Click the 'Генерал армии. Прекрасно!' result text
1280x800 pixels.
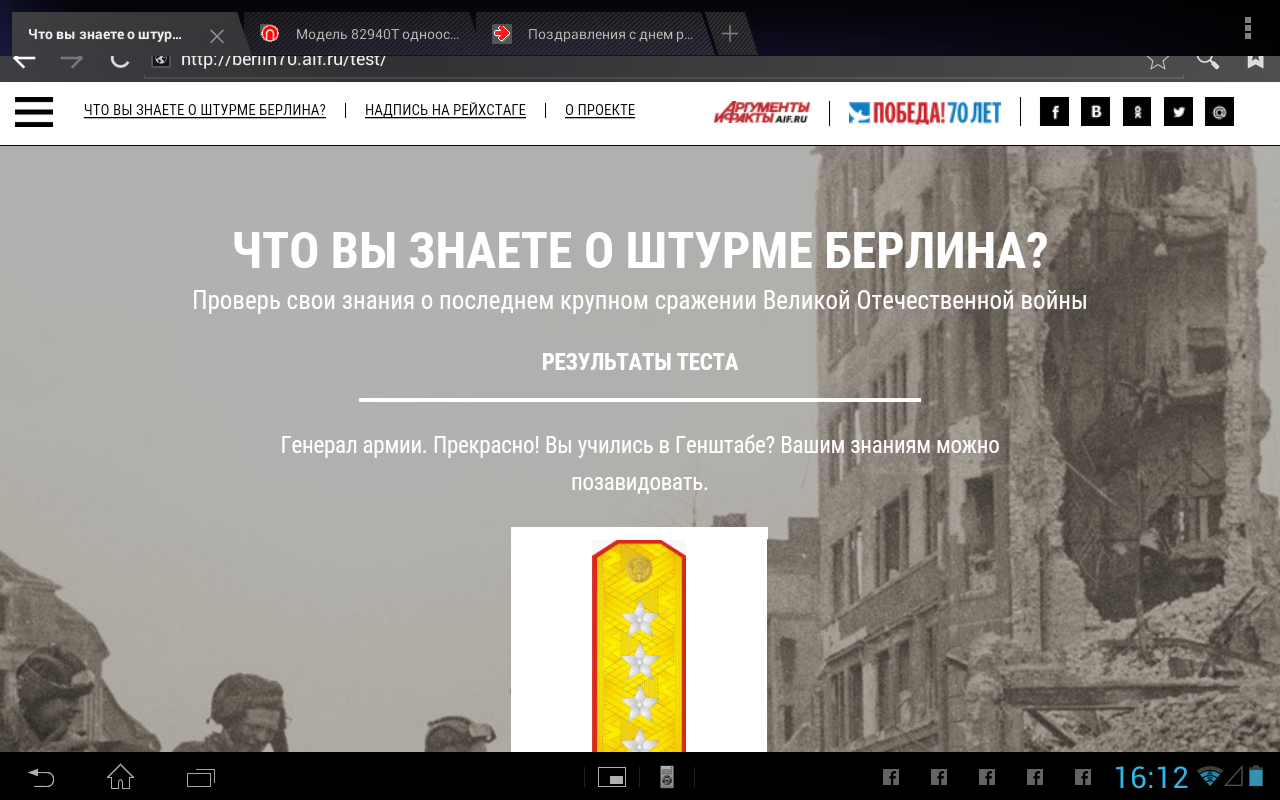pyautogui.click(x=640, y=463)
